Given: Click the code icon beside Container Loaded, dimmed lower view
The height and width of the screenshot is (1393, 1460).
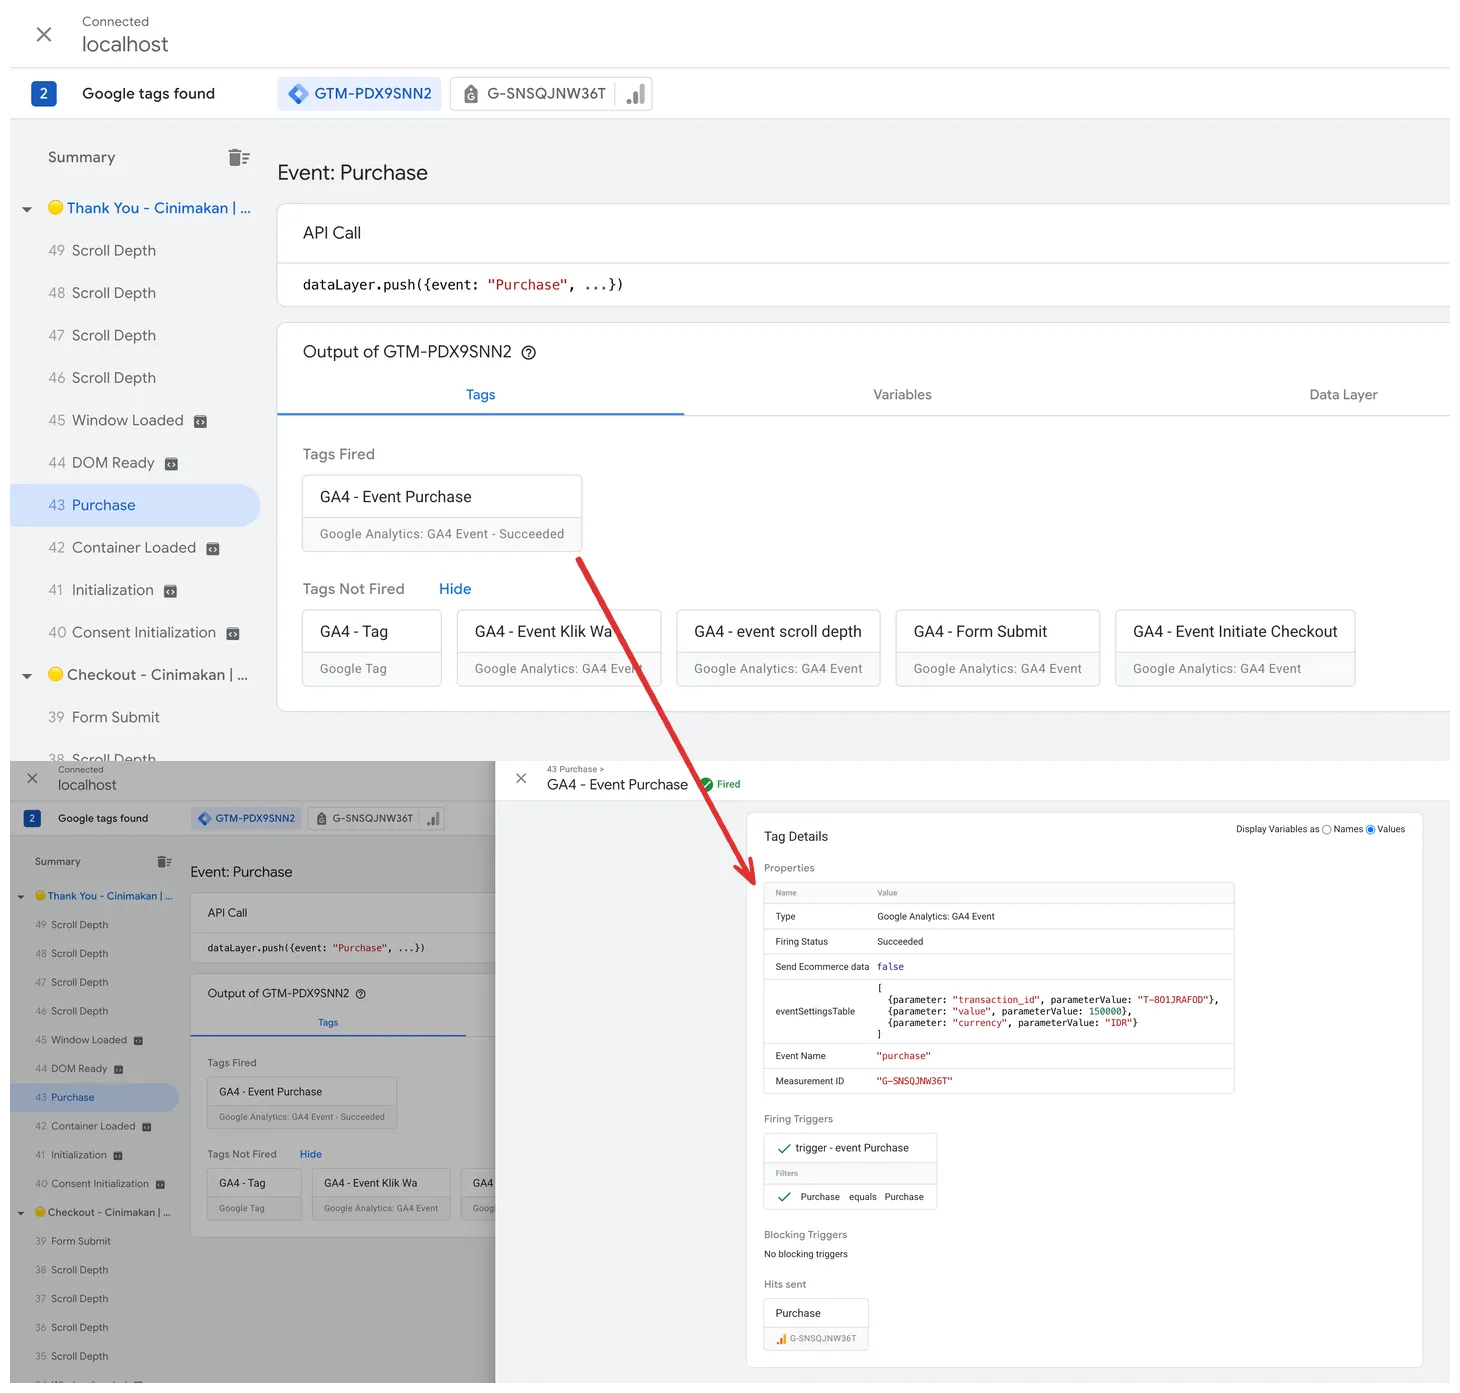Looking at the screenshot, I should [x=146, y=1127].
